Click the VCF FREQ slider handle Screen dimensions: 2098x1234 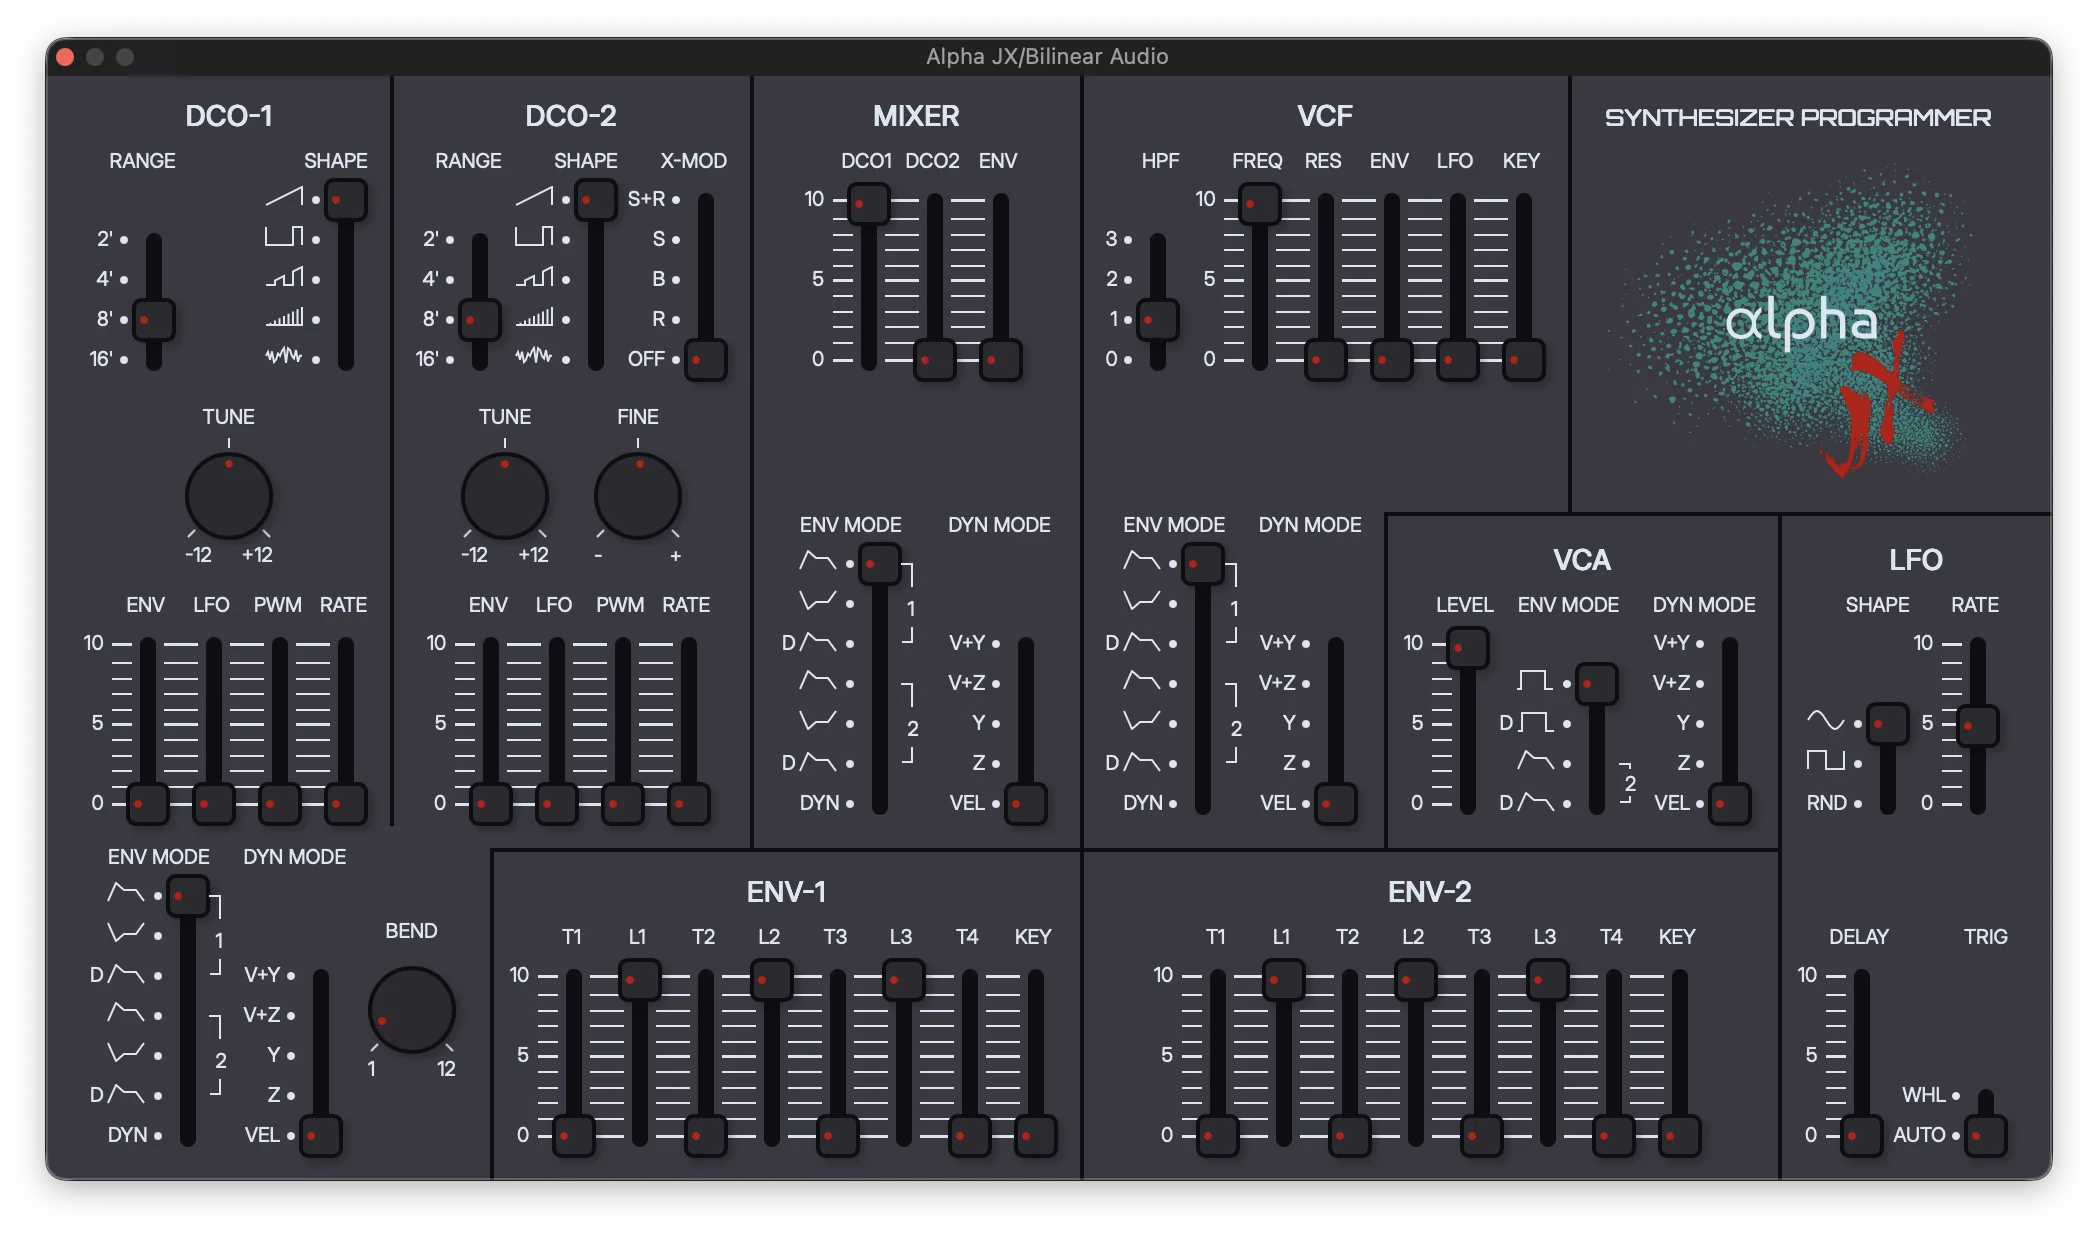click(x=1259, y=204)
